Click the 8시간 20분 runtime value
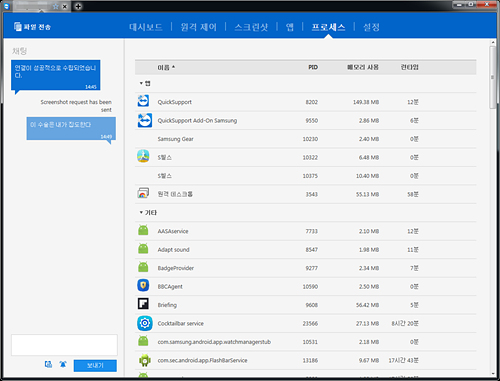Screen dimensions: 500x381 point(405,323)
